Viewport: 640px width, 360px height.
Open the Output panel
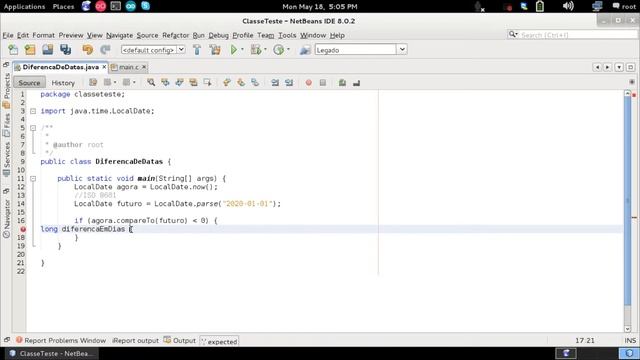click(180, 340)
